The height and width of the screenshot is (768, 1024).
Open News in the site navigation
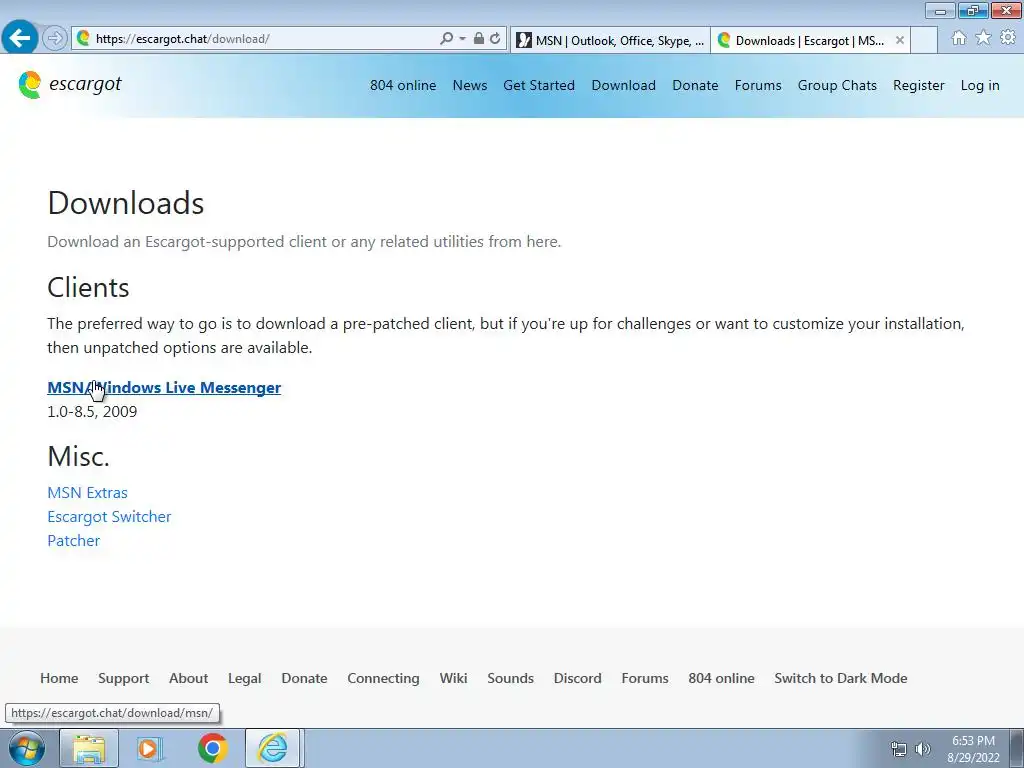(470, 86)
